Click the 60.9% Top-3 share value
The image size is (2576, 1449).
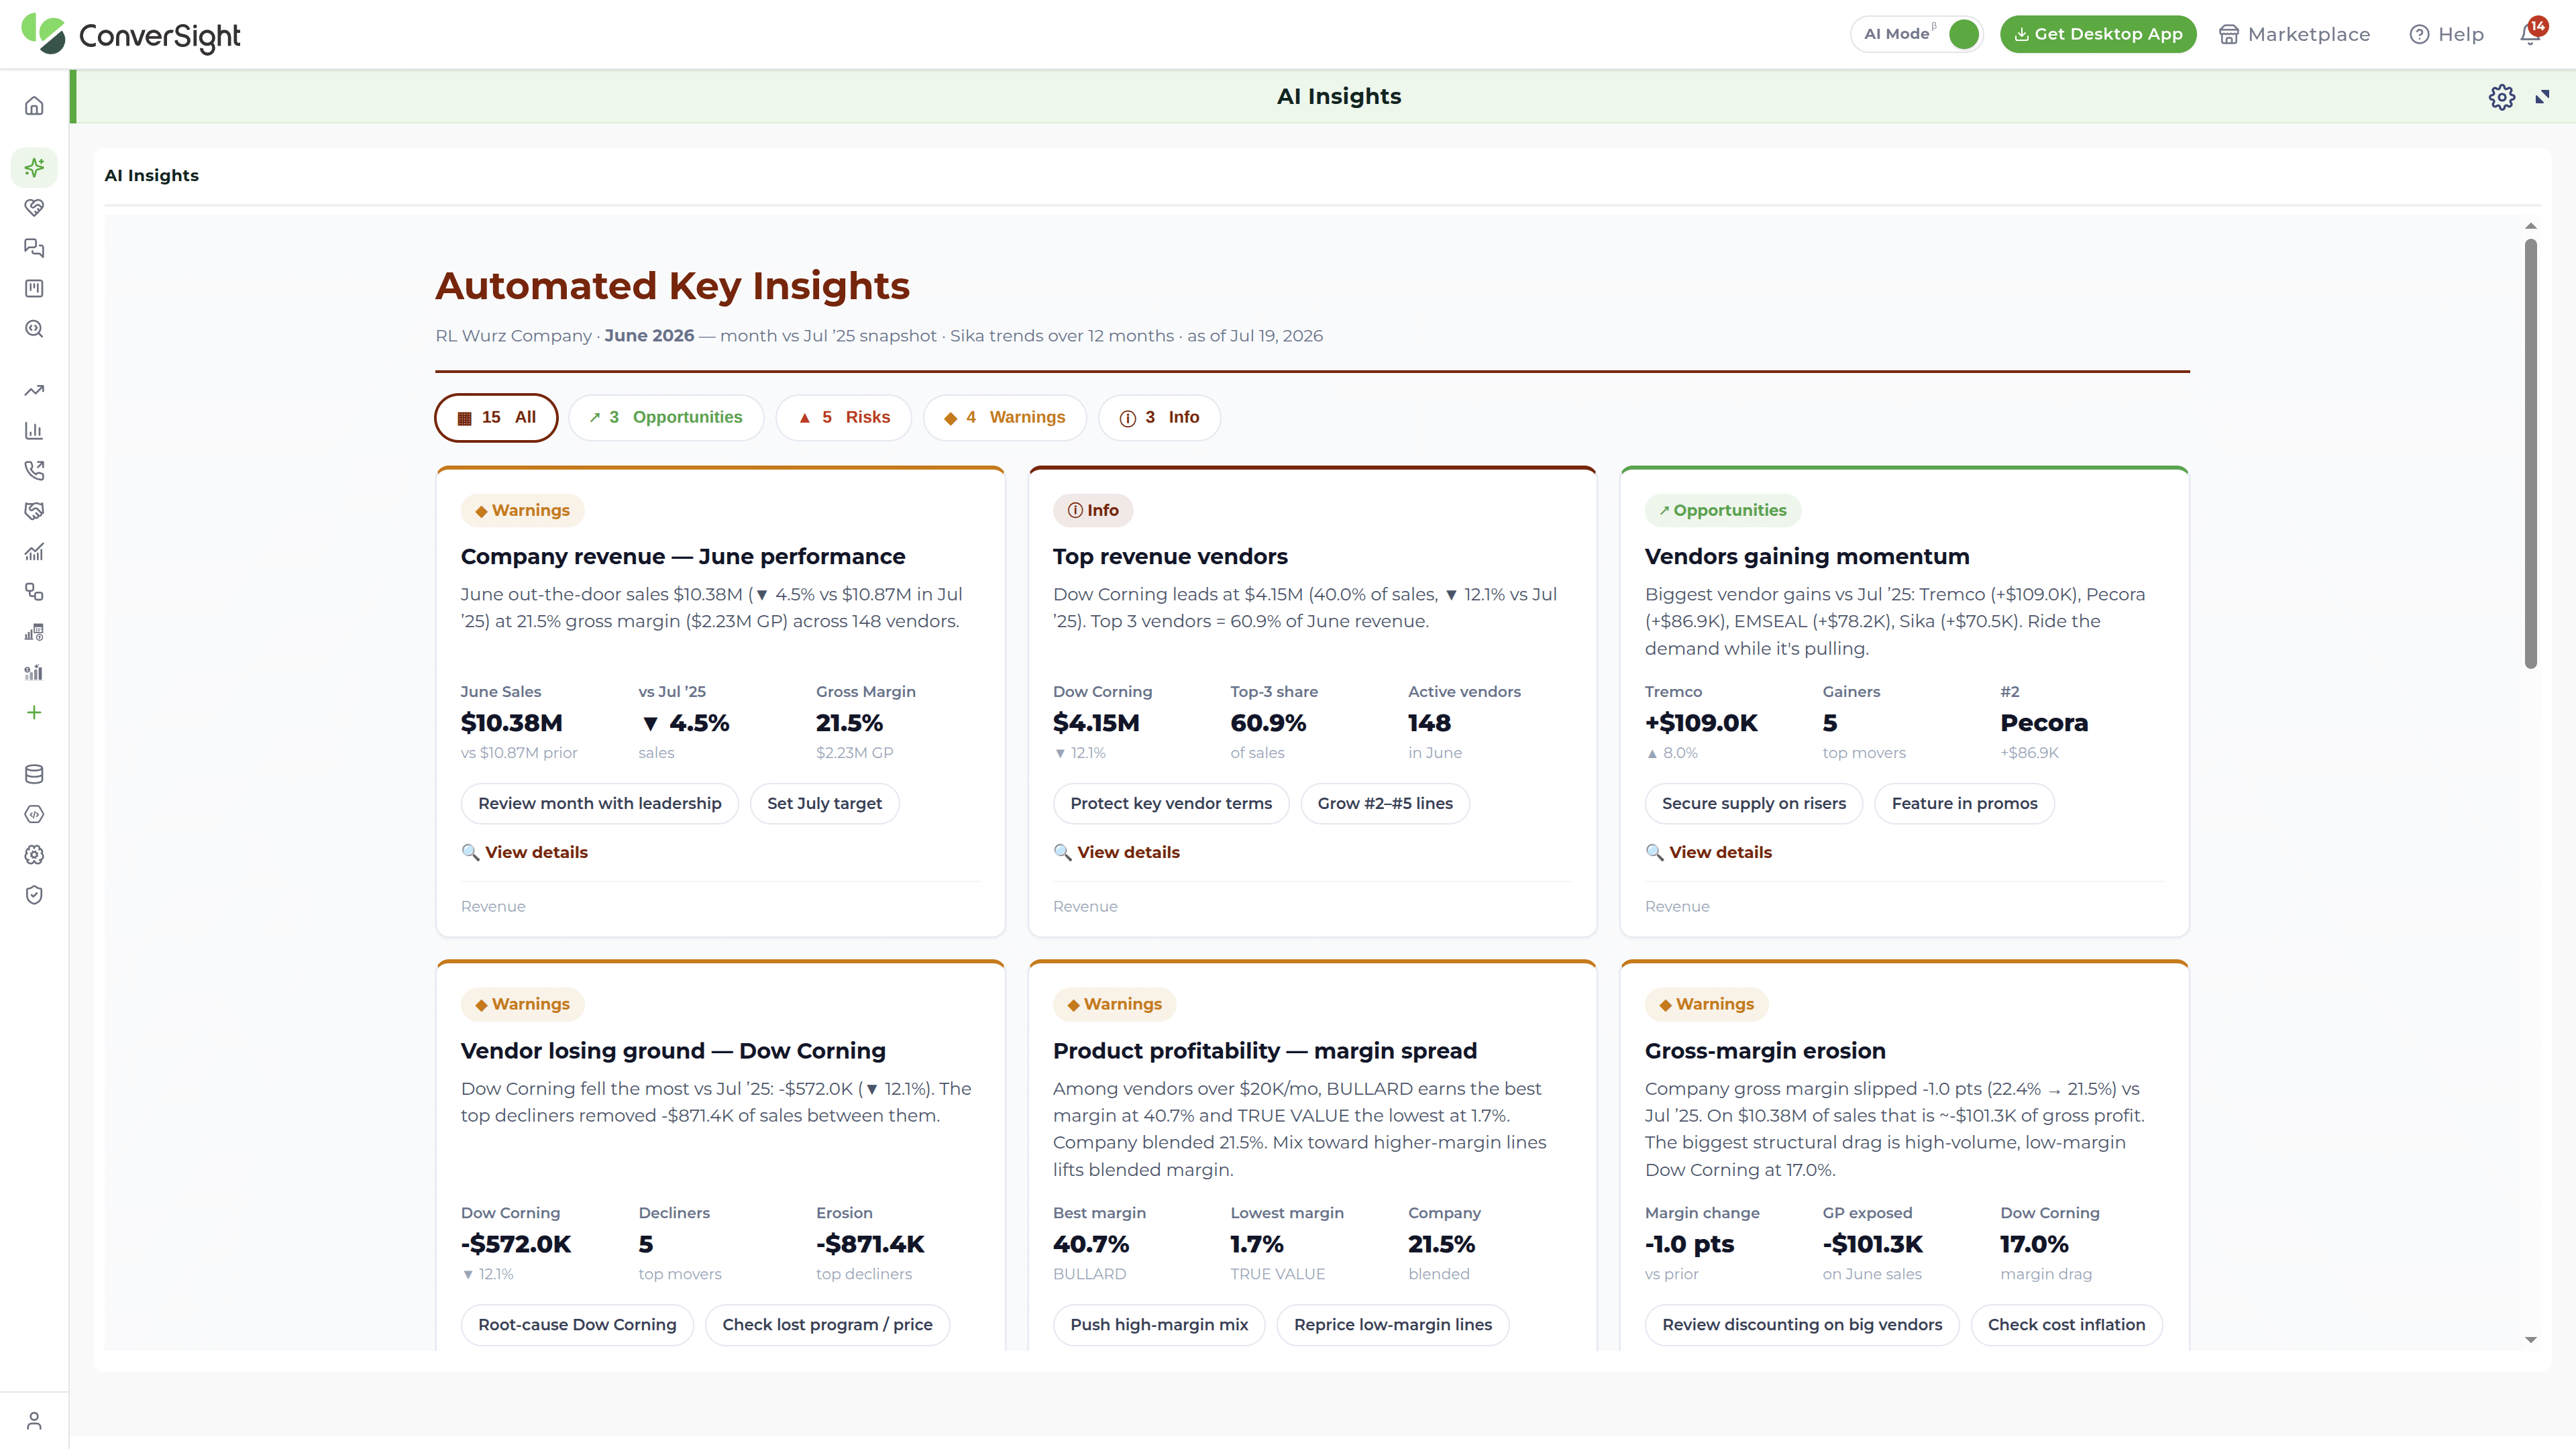tap(1268, 722)
